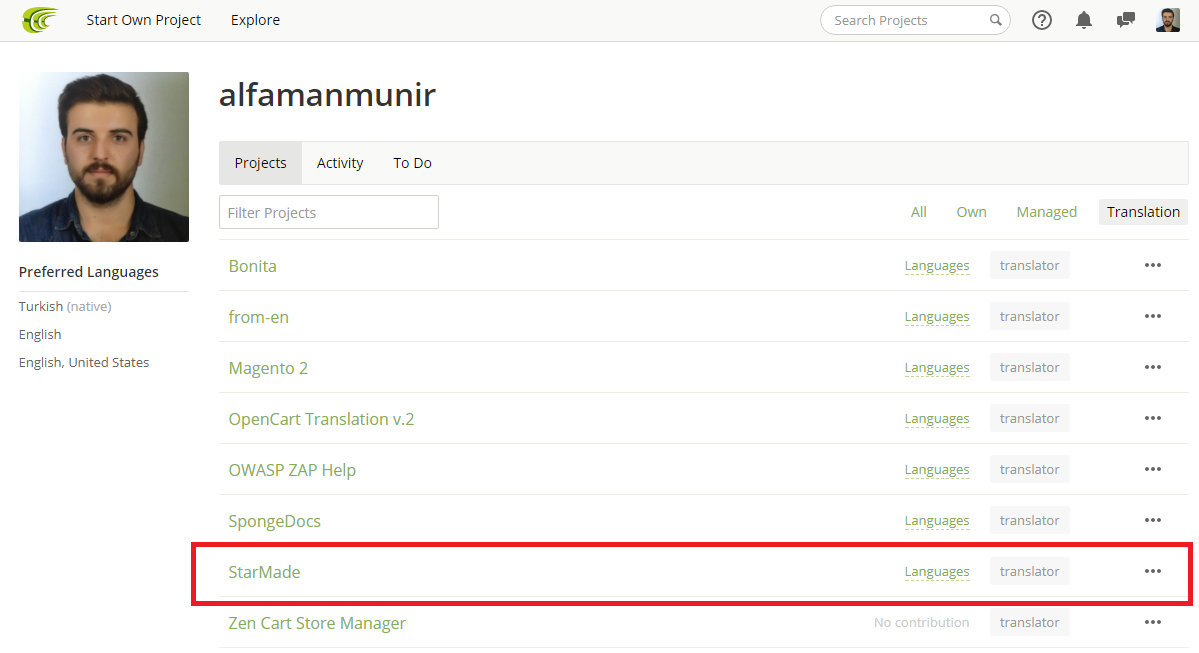
Task: Expand Languages for SpongeDocs
Action: point(937,521)
